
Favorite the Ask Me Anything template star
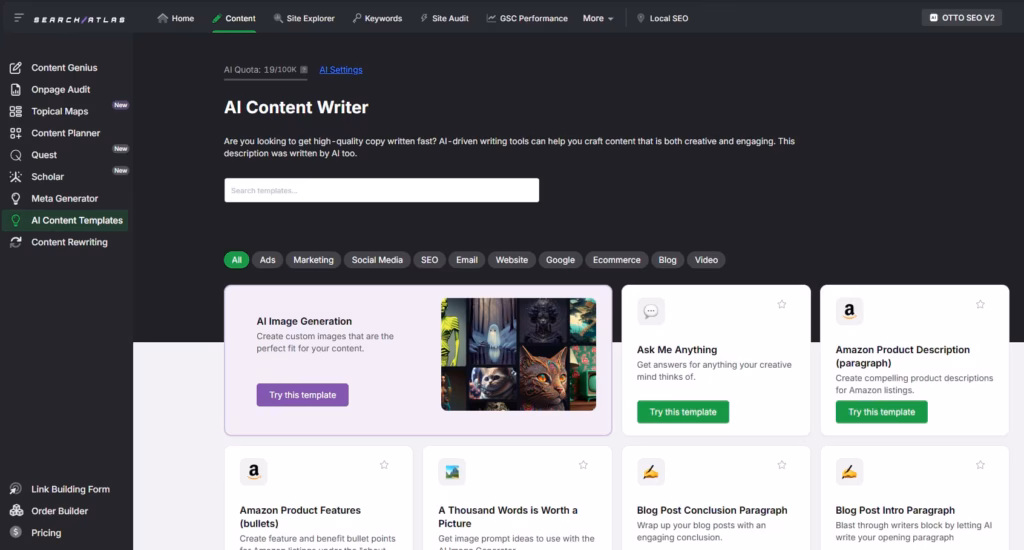[782, 304]
